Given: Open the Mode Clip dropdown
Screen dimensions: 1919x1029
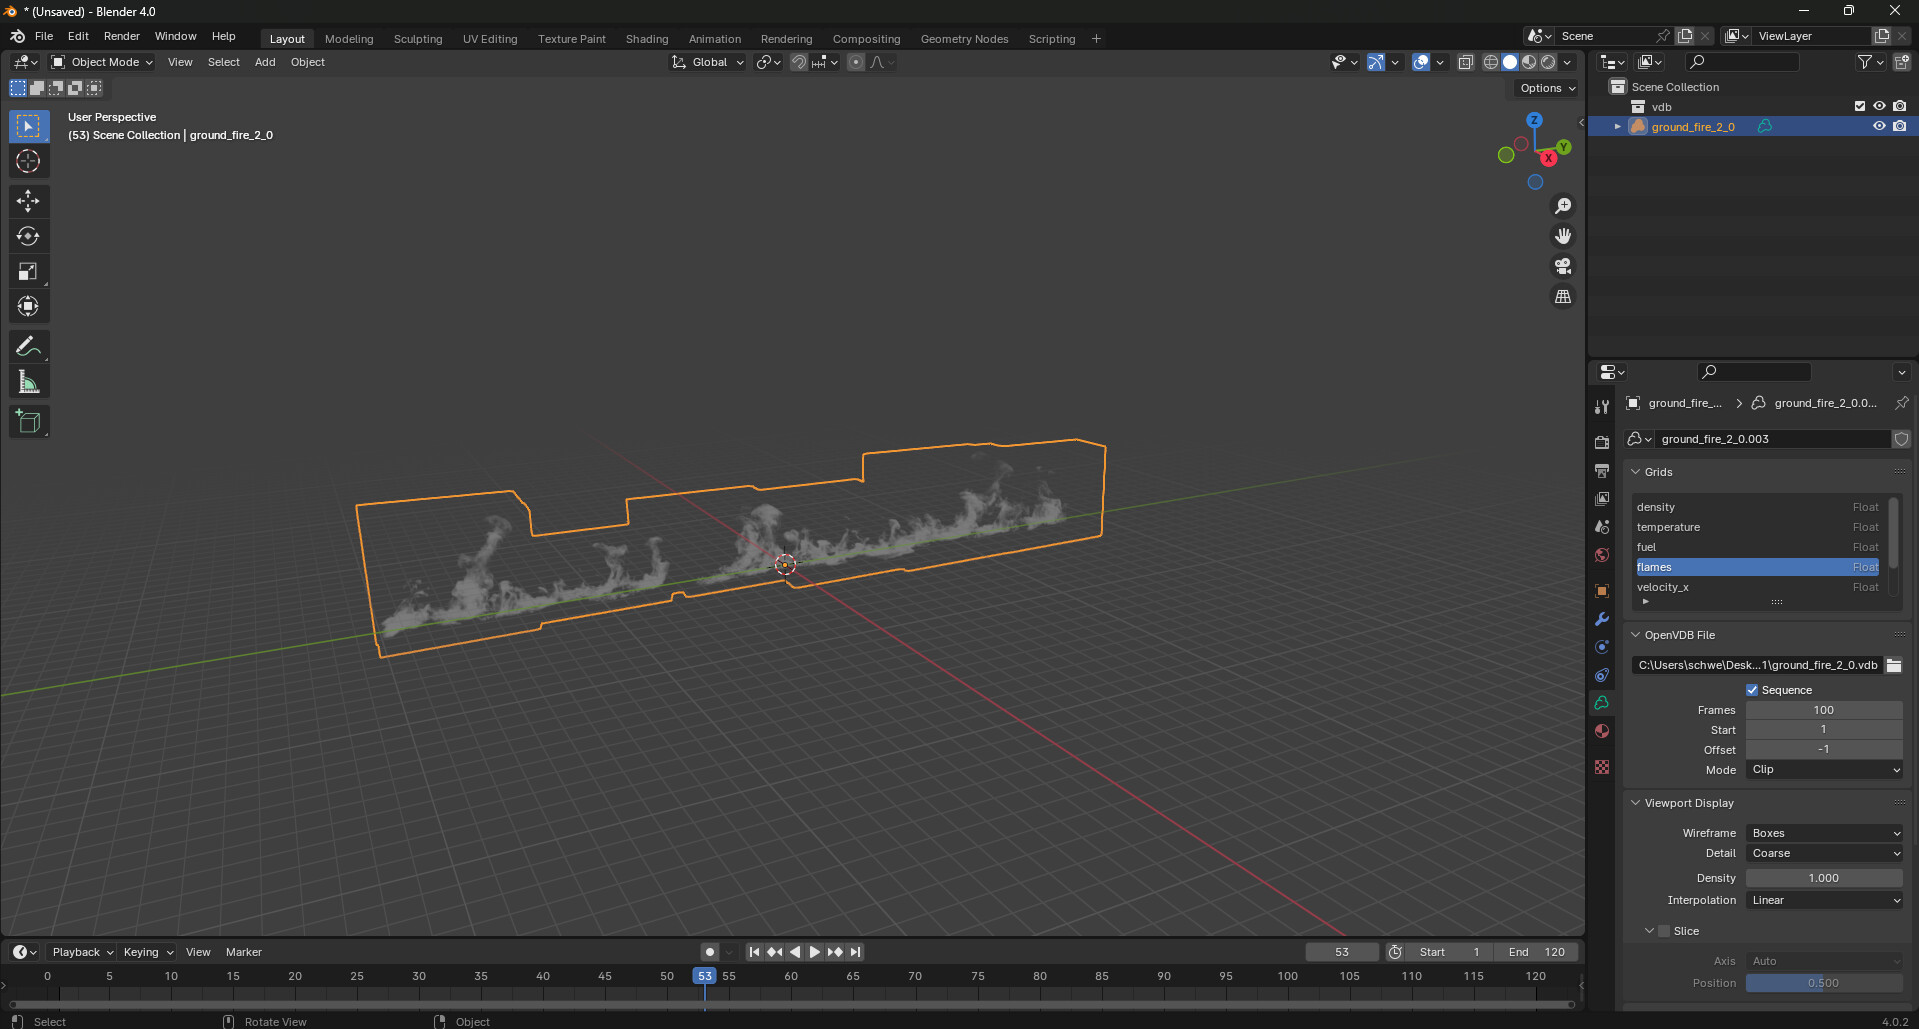Looking at the screenshot, I should 1824,770.
